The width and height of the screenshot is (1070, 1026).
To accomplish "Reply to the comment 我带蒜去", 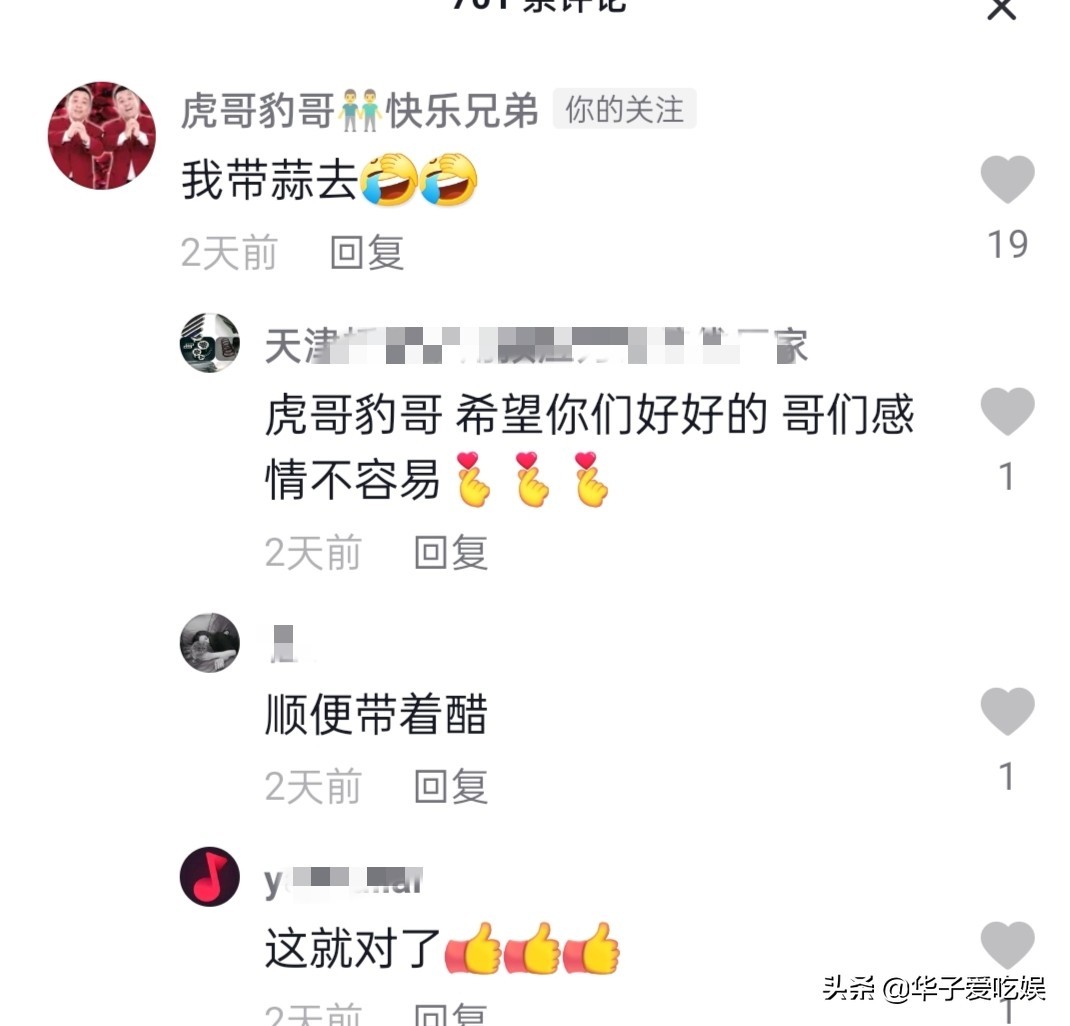I will tap(367, 252).
